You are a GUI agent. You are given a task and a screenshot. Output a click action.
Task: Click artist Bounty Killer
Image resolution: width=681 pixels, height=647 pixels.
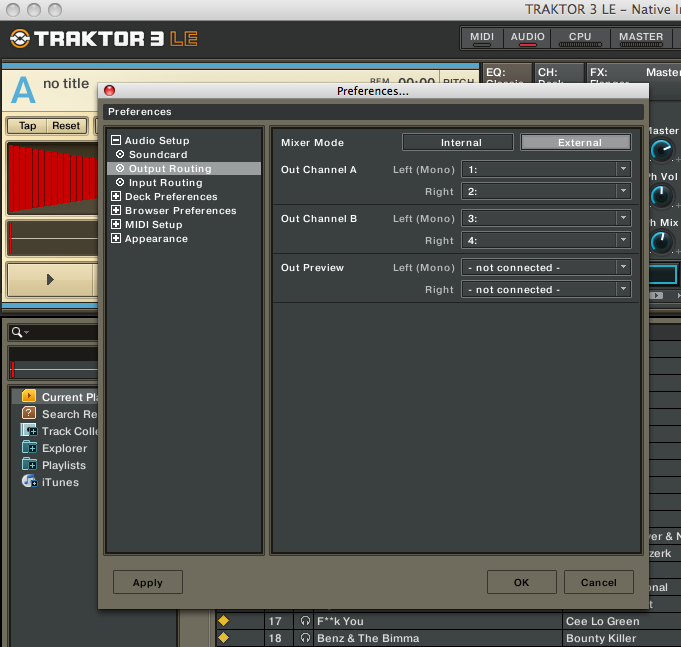(x=601, y=638)
